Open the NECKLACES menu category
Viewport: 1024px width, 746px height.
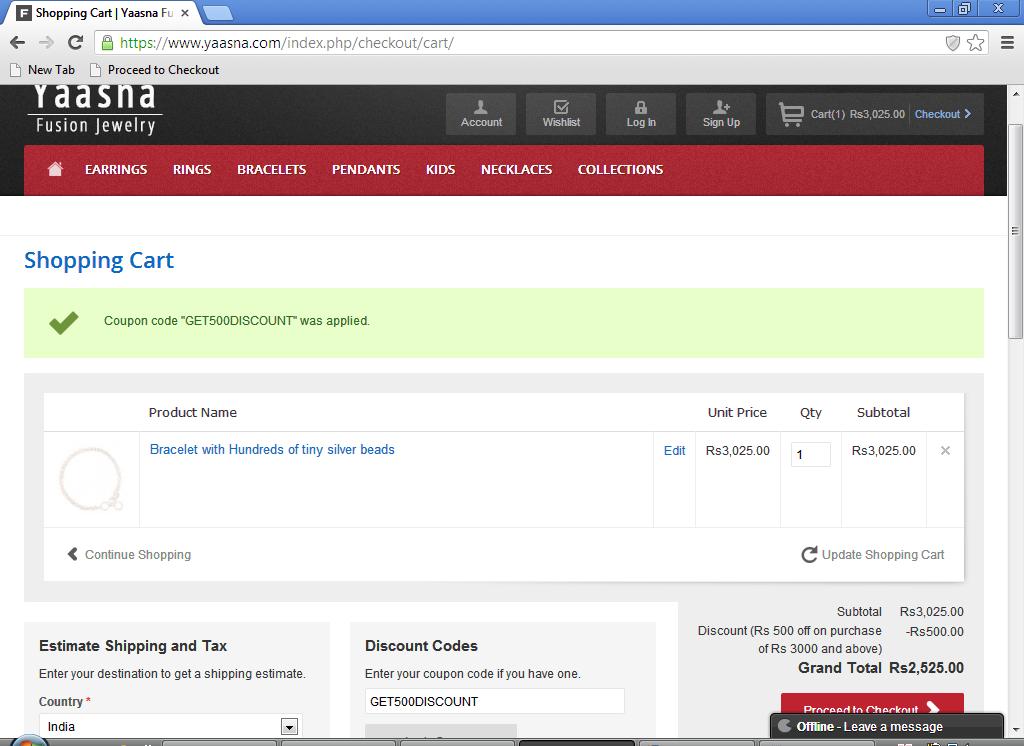coord(516,170)
